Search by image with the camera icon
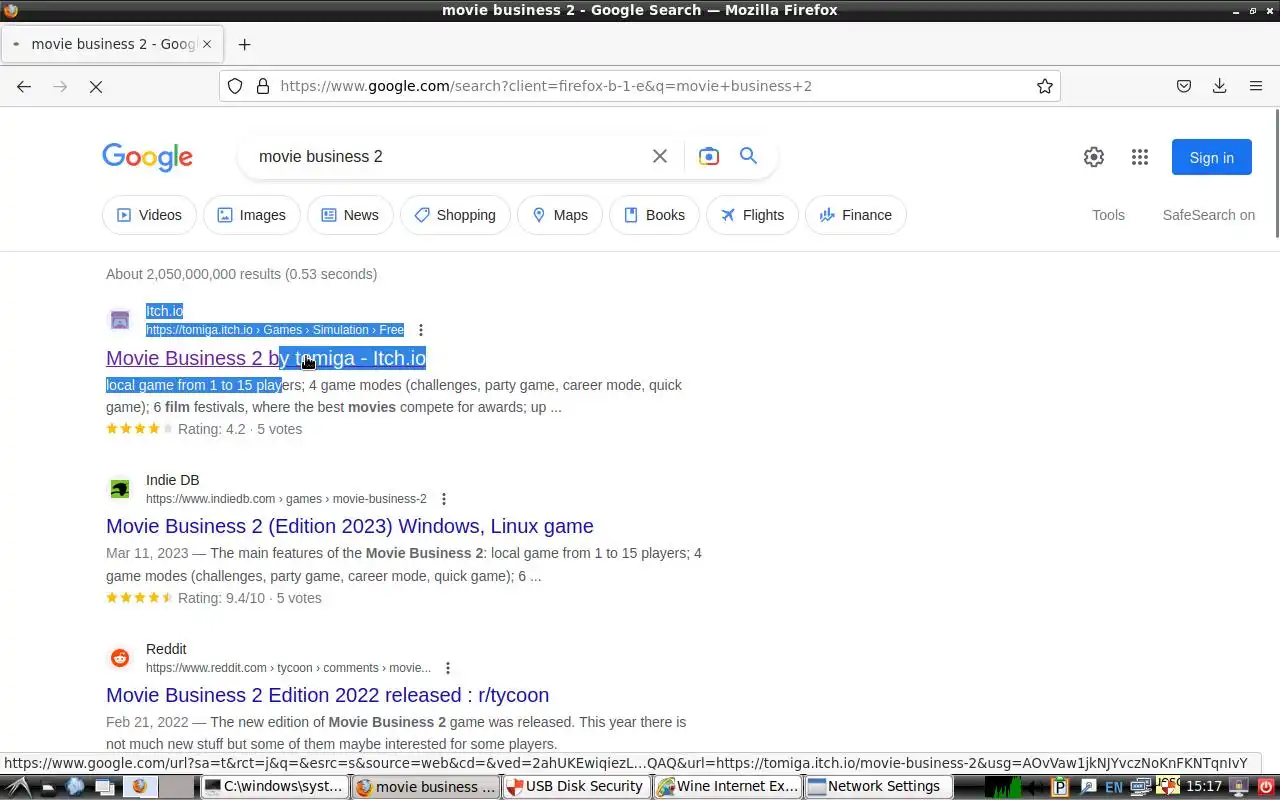Screen dimensions: 1280x800 click(709, 156)
